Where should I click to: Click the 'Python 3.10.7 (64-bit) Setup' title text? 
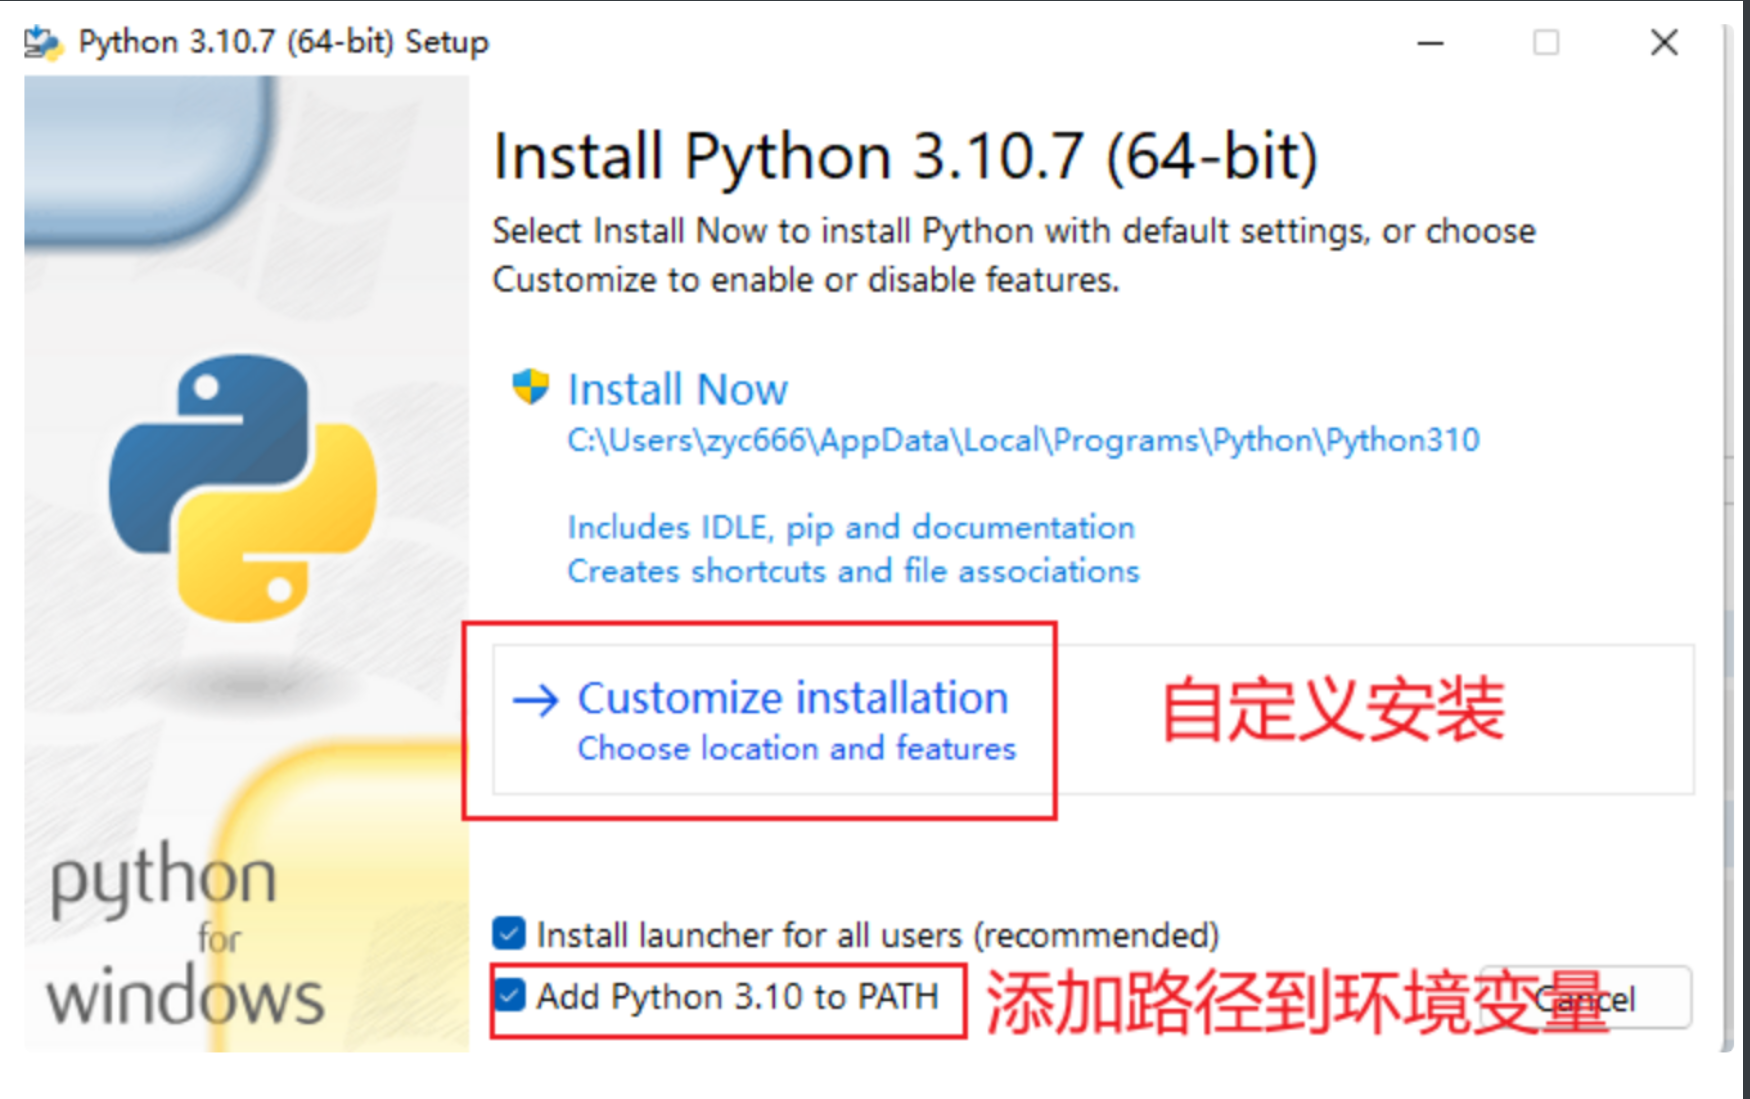pos(283,43)
